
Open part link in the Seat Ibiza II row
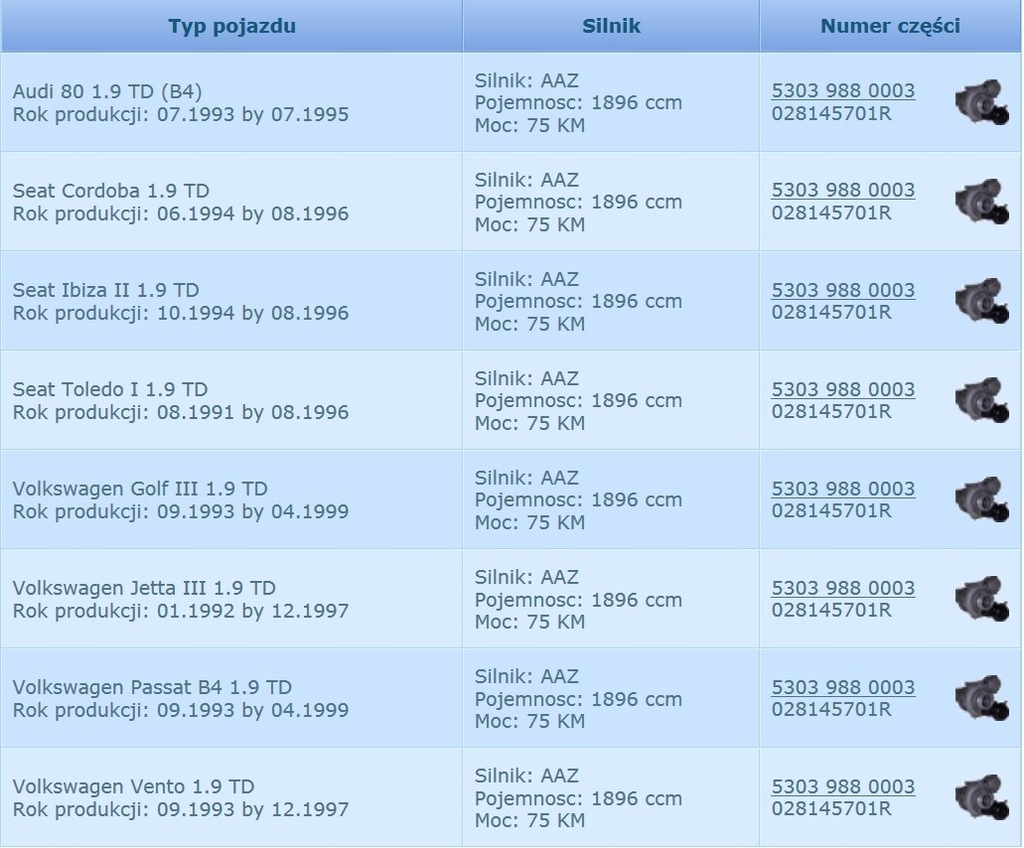click(x=843, y=289)
